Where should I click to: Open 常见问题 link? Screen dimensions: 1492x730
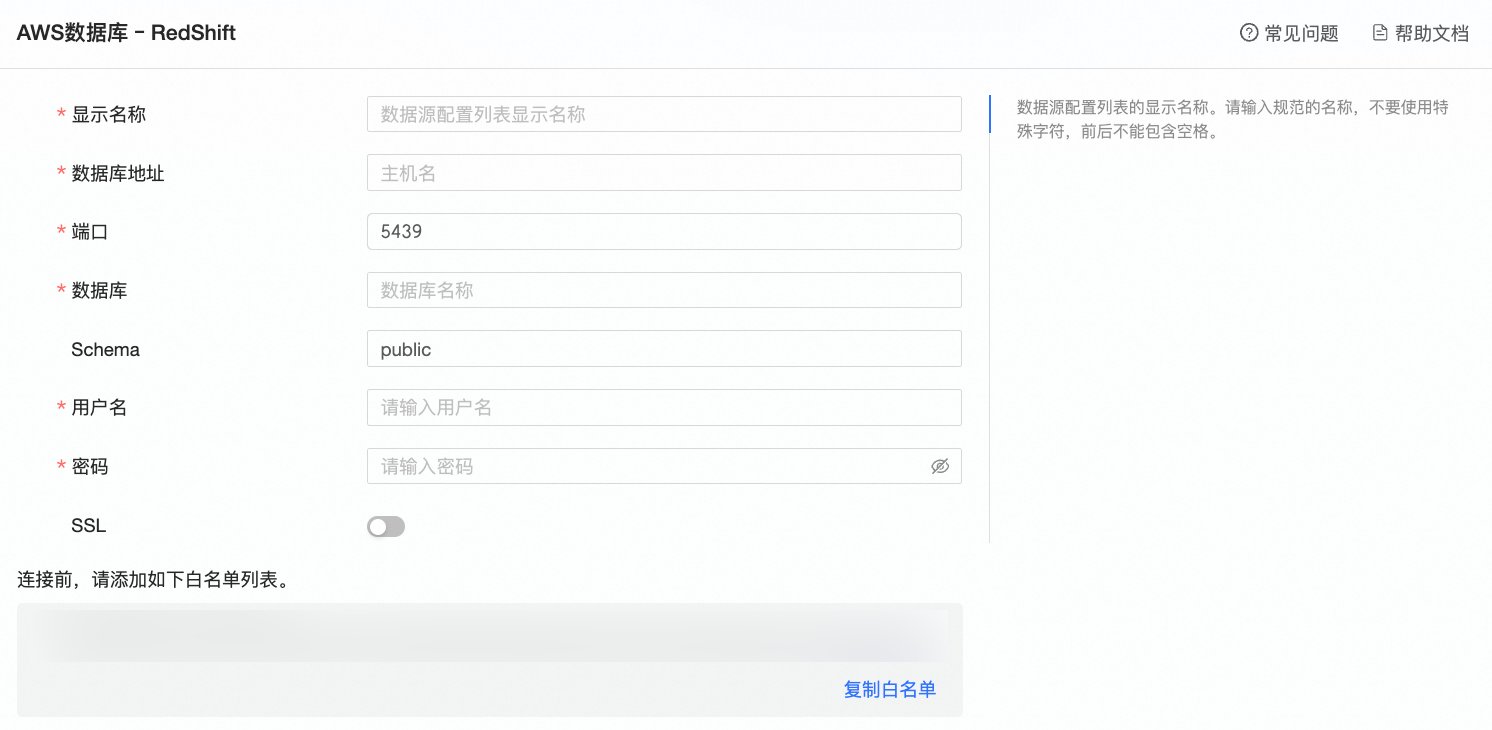click(x=1301, y=33)
